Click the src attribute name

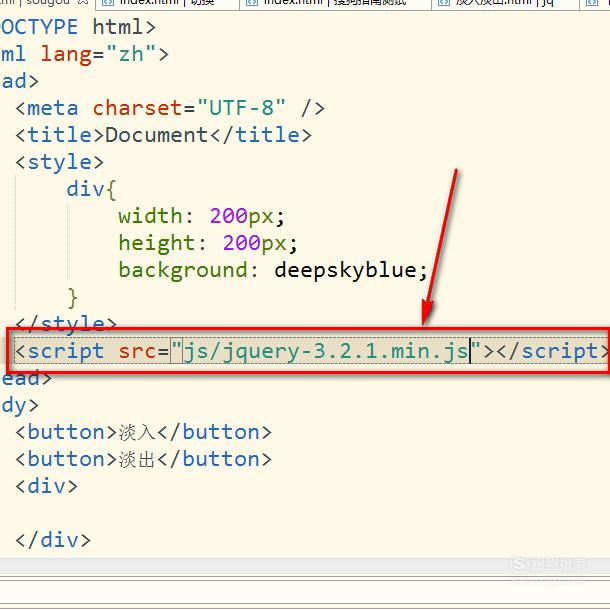click(137, 351)
